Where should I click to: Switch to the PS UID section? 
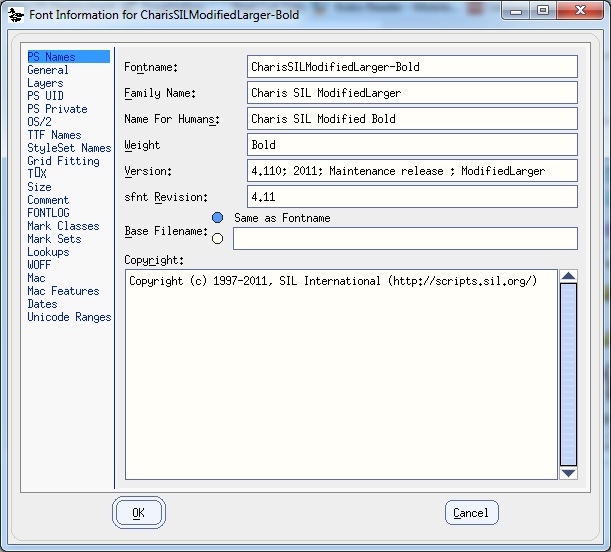pyautogui.click(x=45, y=96)
